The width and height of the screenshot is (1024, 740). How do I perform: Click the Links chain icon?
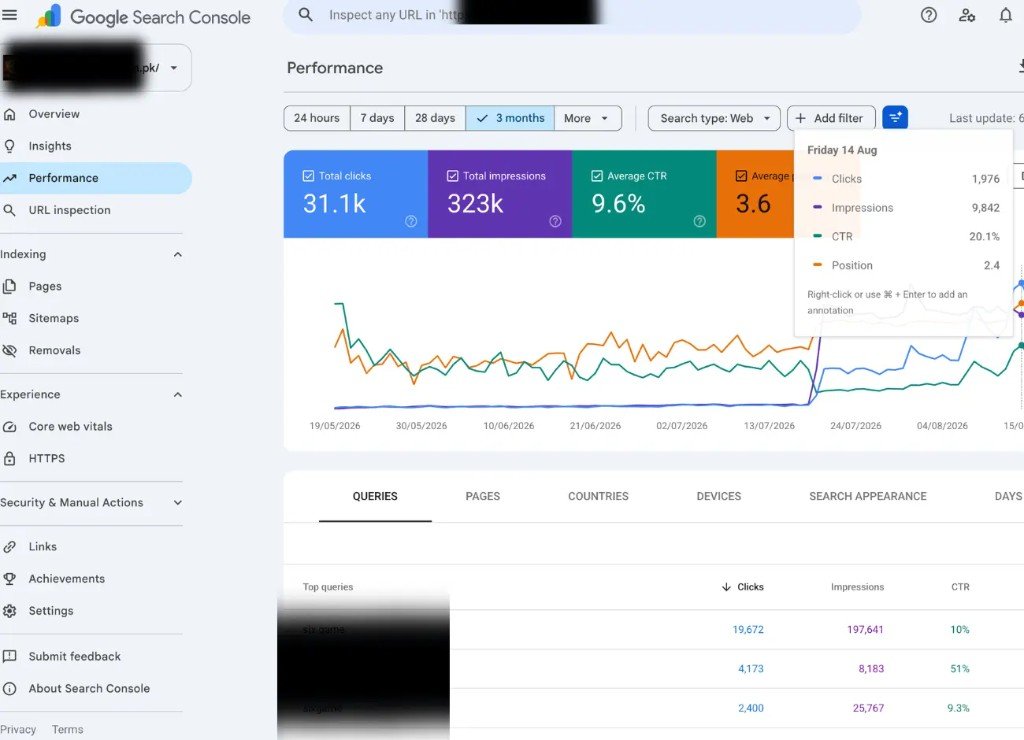tap(10, 547)
